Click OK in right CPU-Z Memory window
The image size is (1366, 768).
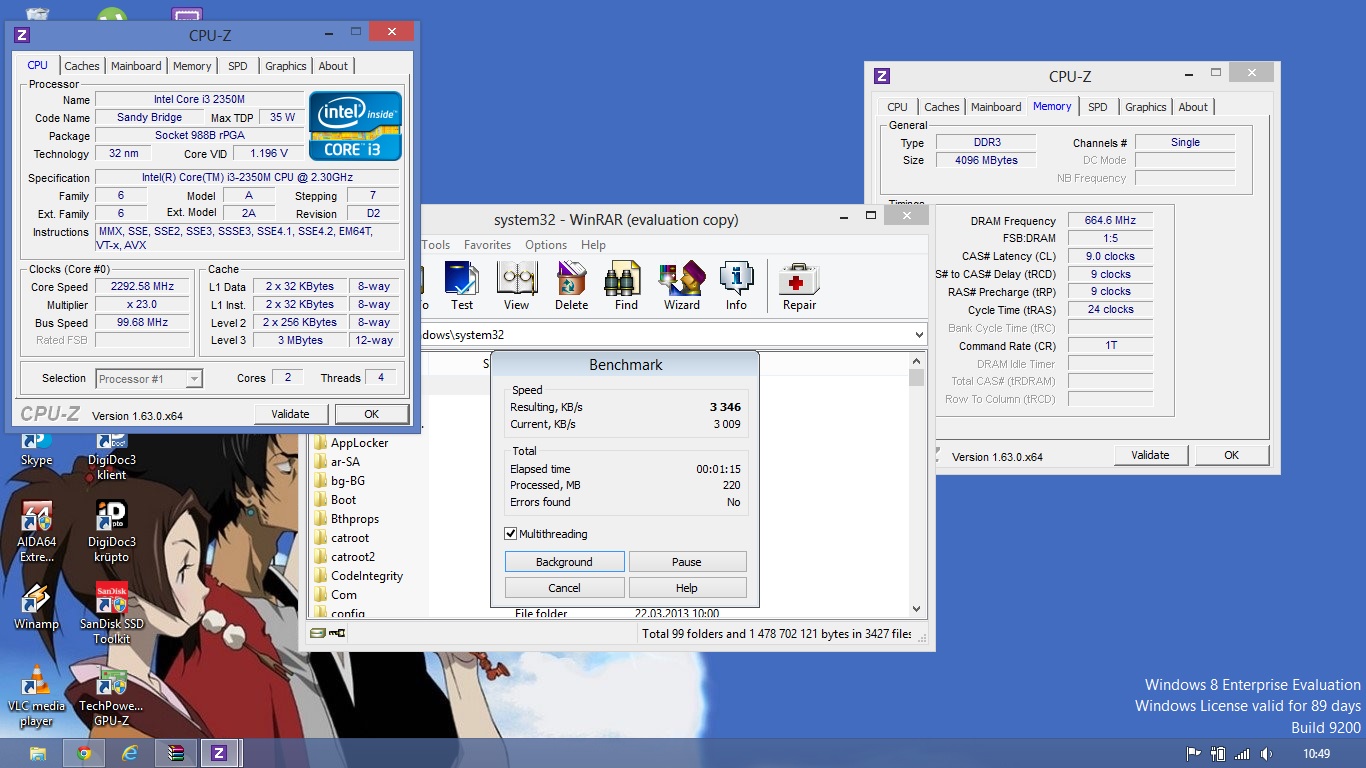pos(1231,455)
